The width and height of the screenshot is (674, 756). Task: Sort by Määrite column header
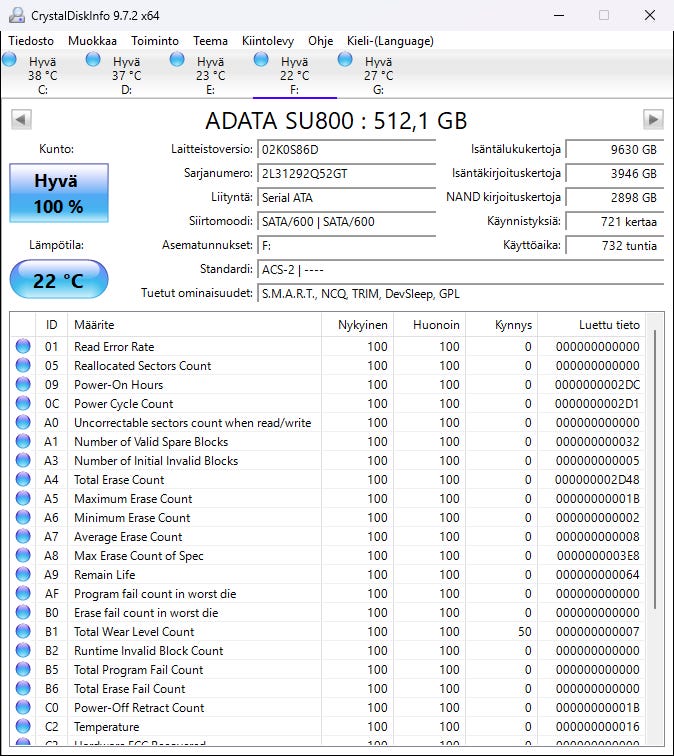(x=195, y=325)
